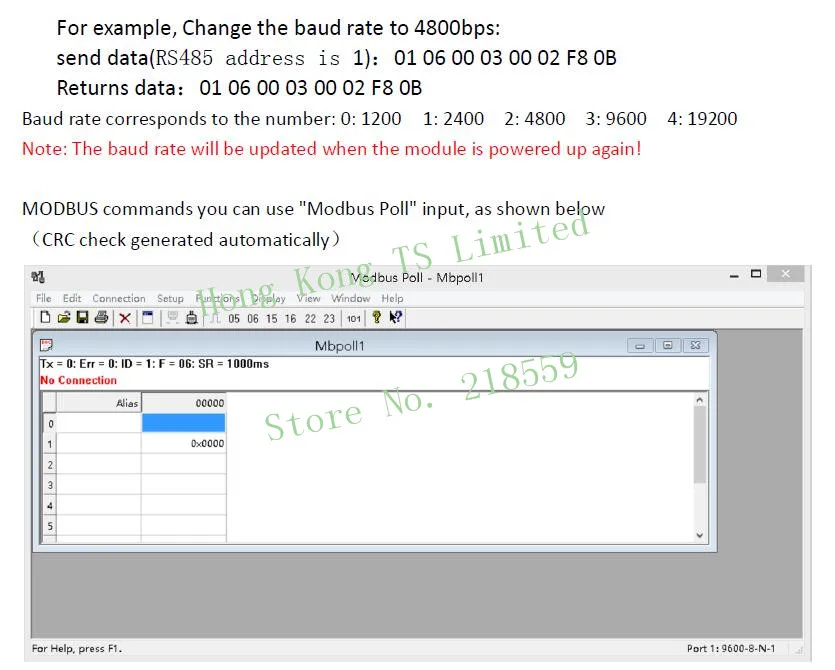
Task: Select function 15 in toolbar
Action: coord(272,318)
